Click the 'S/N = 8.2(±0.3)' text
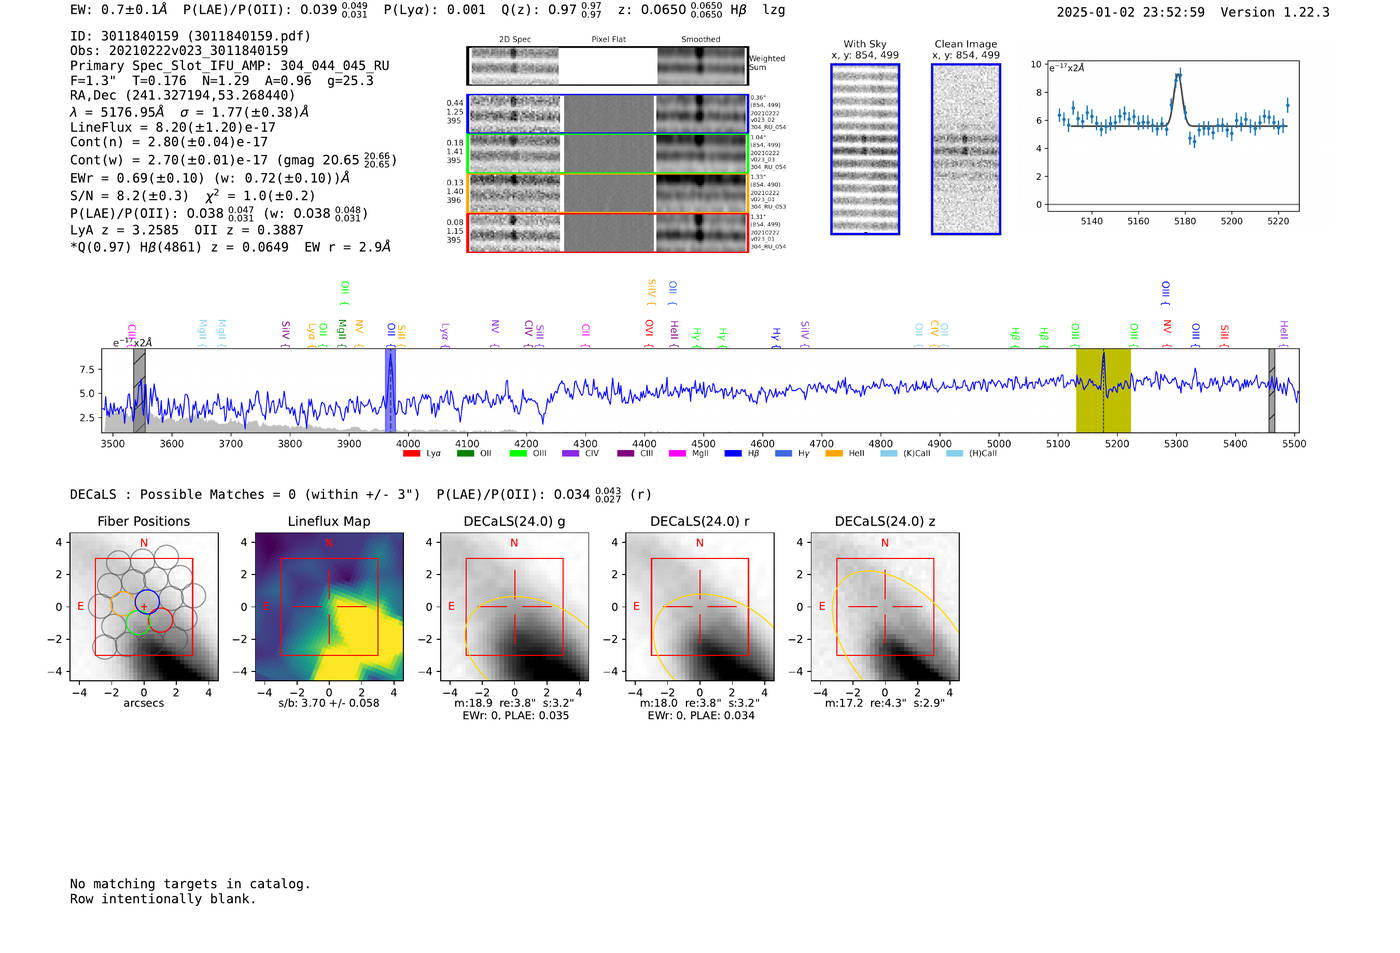This screenshot has height=953, width=1400. [x=129, y=196]
